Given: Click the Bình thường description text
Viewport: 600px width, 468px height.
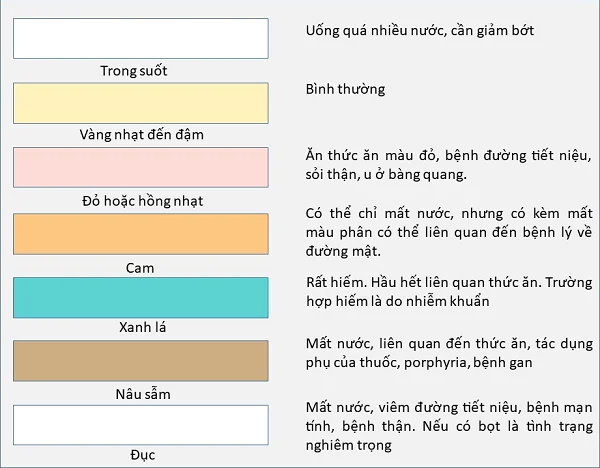Looking at the screenshot, I should 345,89.
